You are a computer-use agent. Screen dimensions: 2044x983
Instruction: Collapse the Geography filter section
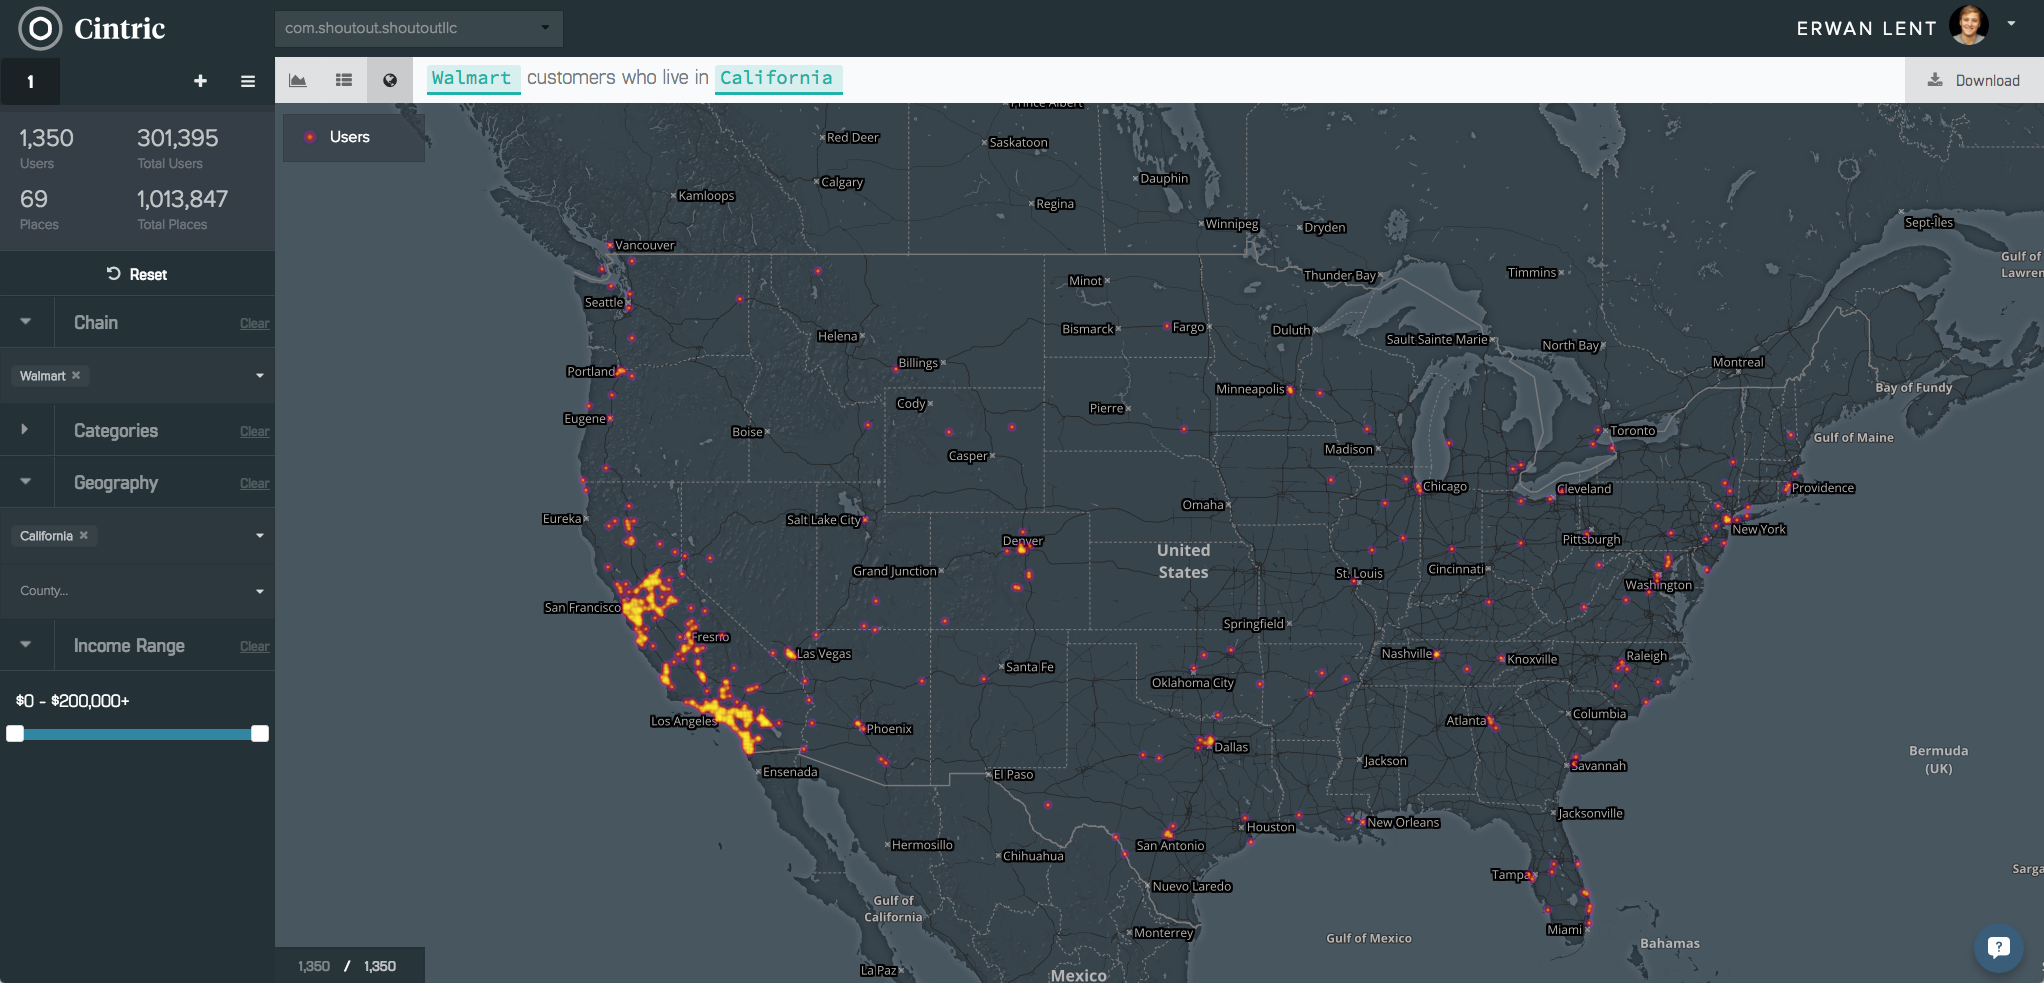(x=26, y=482)
